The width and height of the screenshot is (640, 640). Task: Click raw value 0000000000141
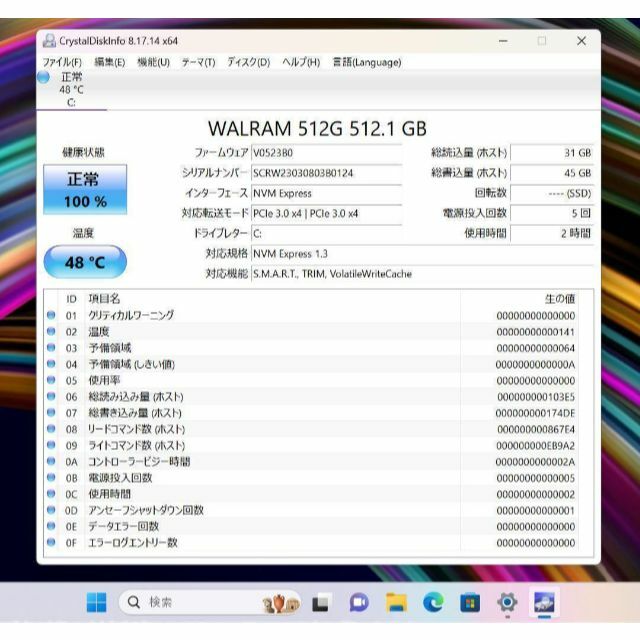(x=536, y=332)
